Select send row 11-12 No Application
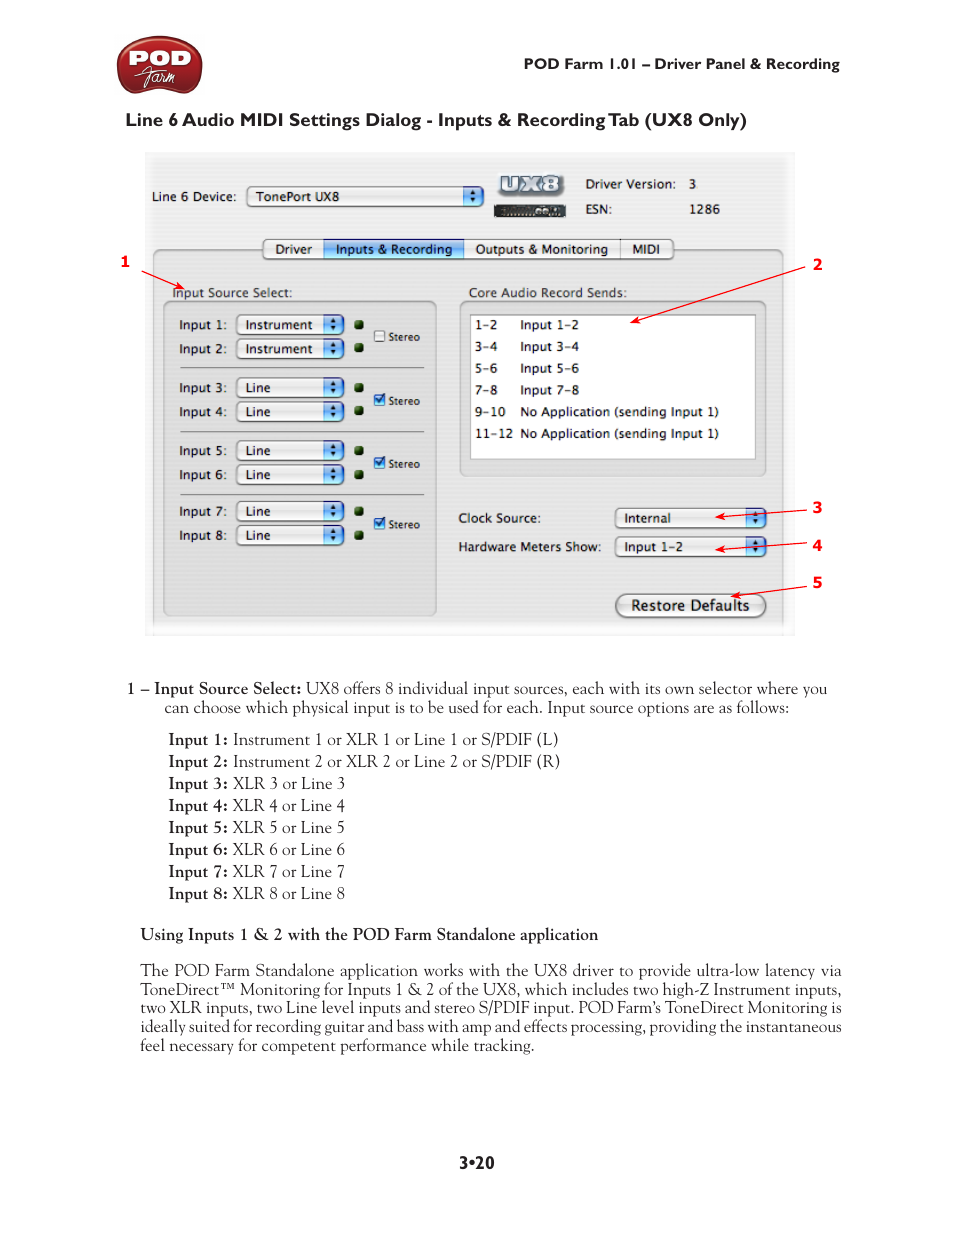Screen dimensions: 954x1235 [612, 434]
